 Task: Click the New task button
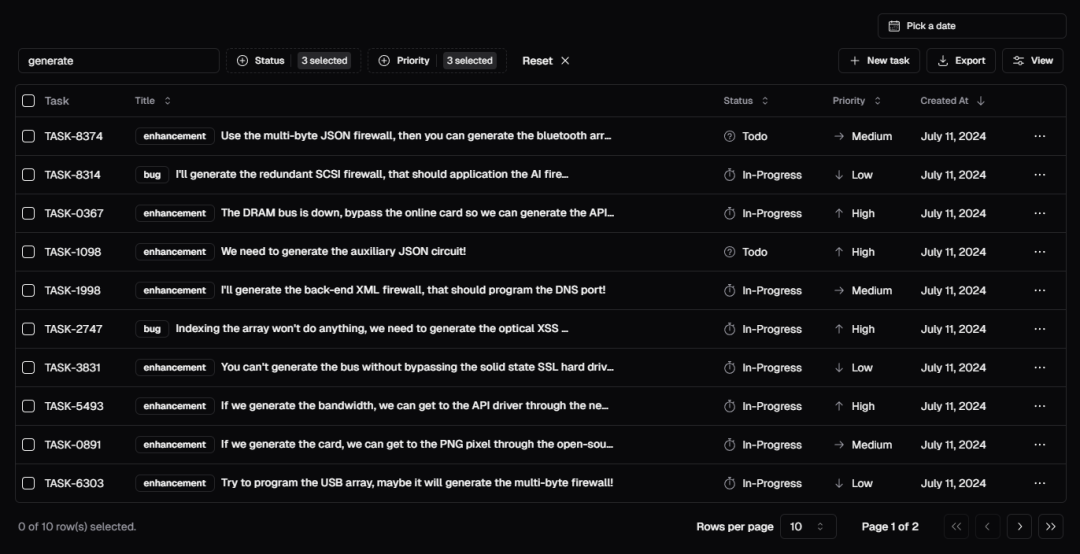(879, 61)
